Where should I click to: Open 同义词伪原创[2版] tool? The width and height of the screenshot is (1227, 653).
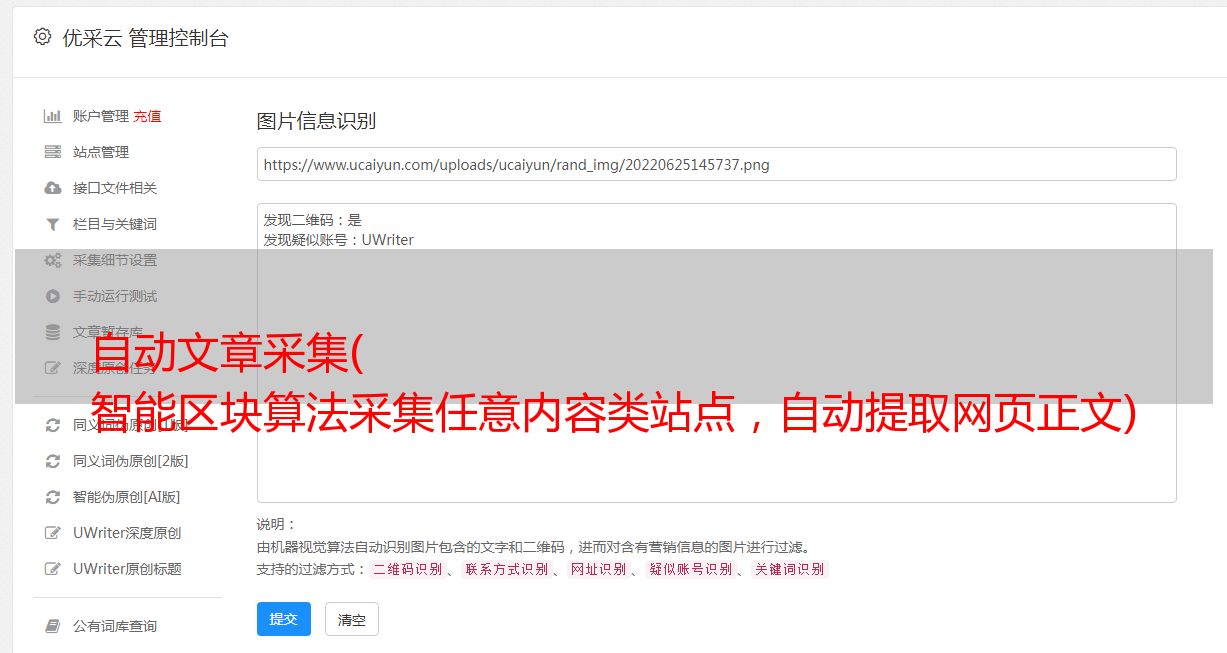point(131,461)
